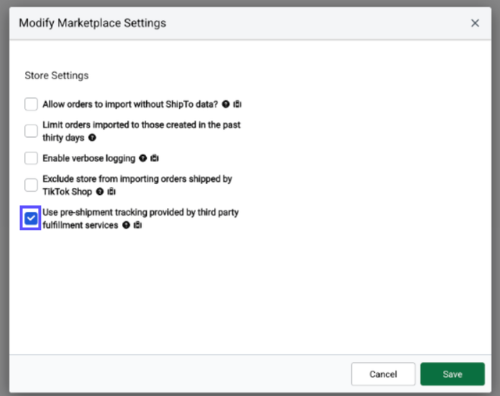Check Exclude store from TikTok Shop orders

[31, 185]
